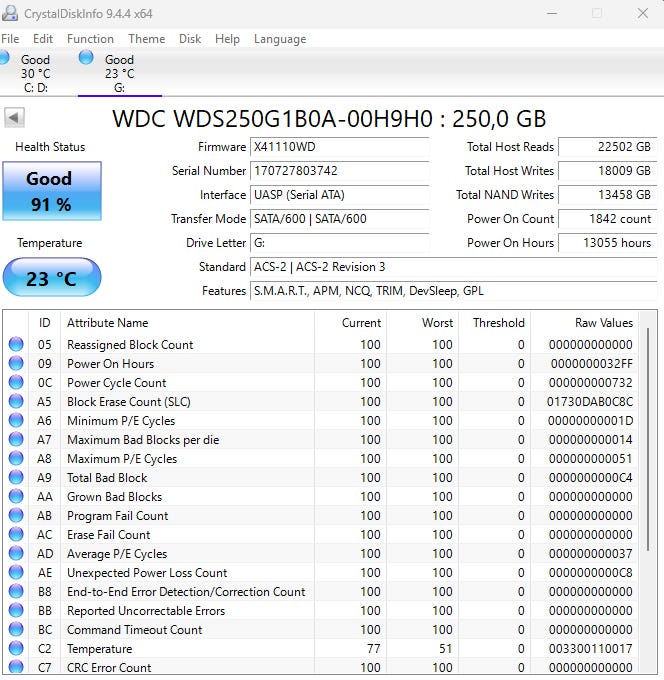Click status orb for Total Bad Block
This screenshot has height=680, width=664.
click(x=16, y=478)
